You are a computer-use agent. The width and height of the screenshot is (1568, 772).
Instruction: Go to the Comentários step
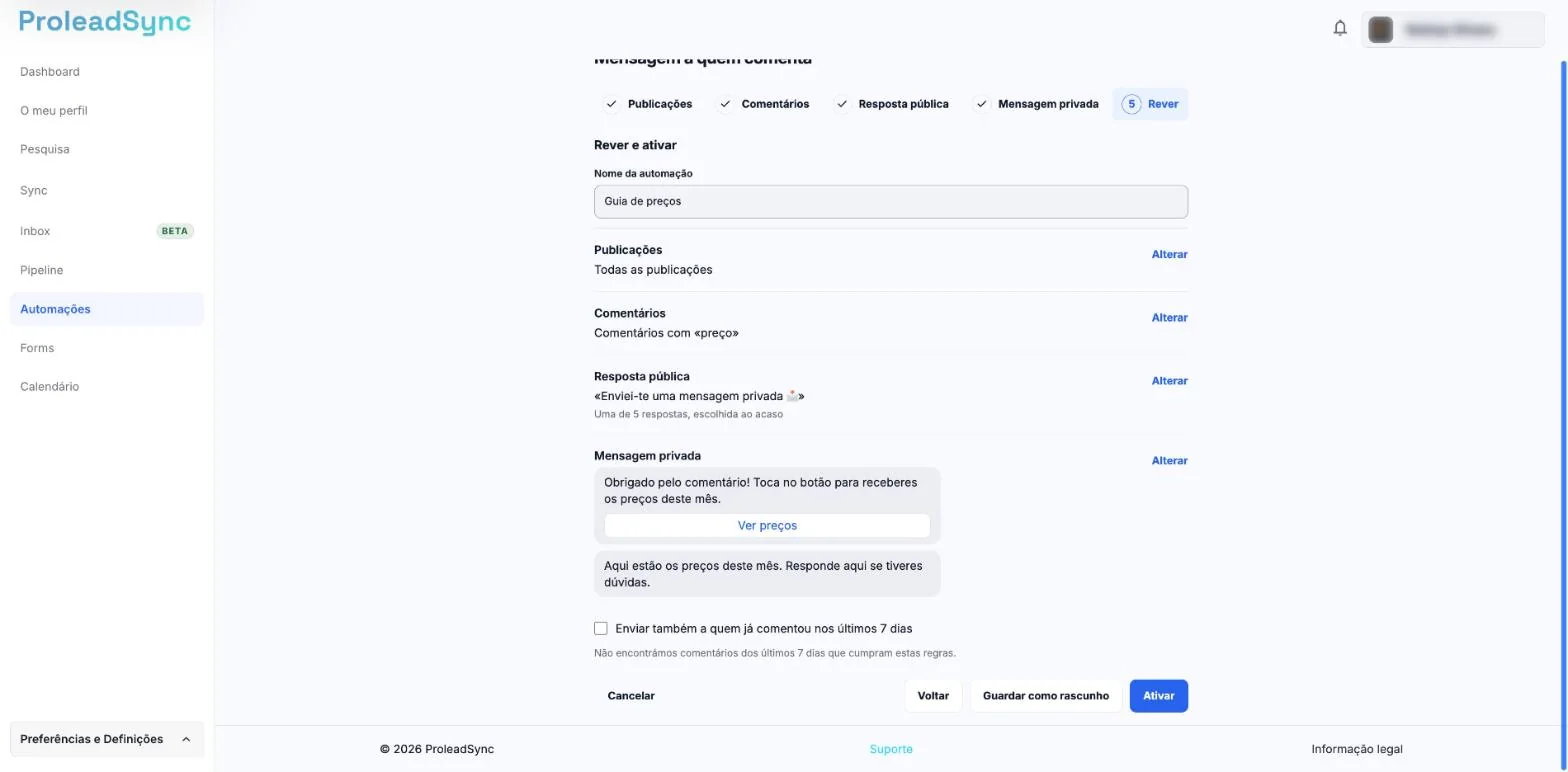coord(764,104)
